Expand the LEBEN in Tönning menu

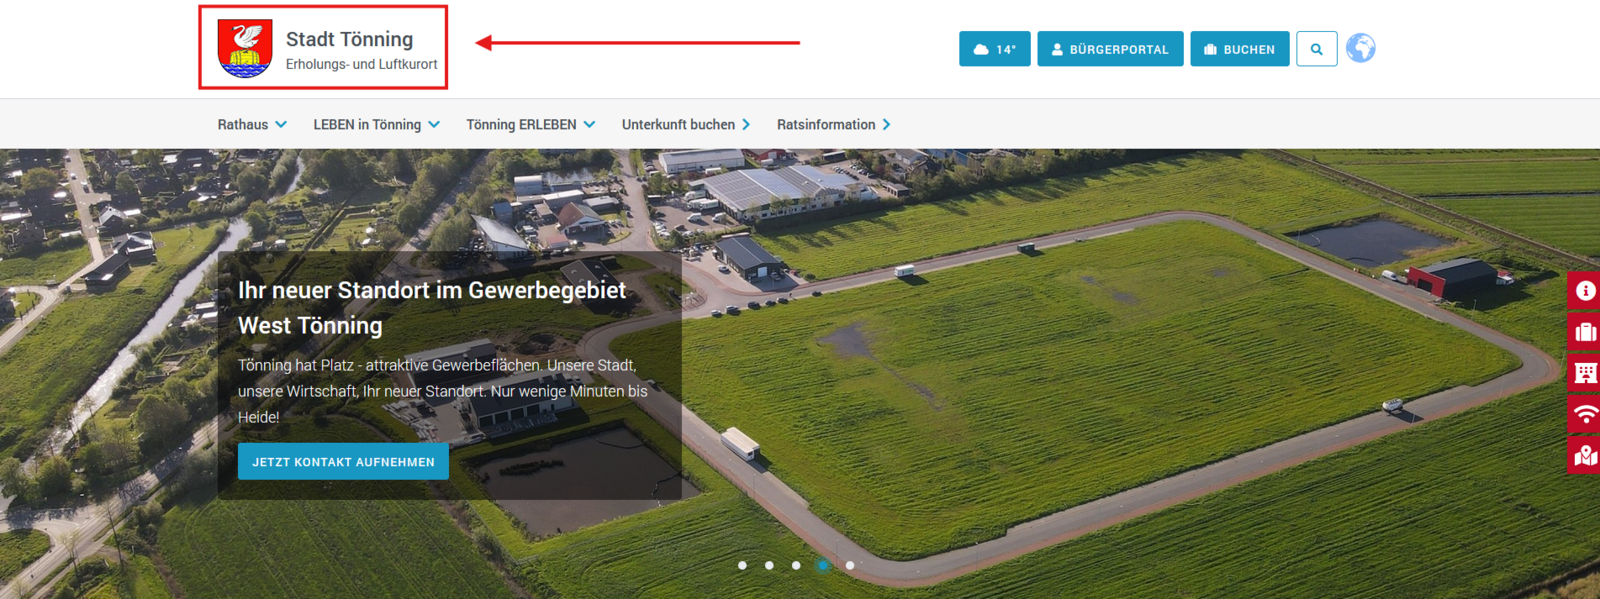pos(376,125)
